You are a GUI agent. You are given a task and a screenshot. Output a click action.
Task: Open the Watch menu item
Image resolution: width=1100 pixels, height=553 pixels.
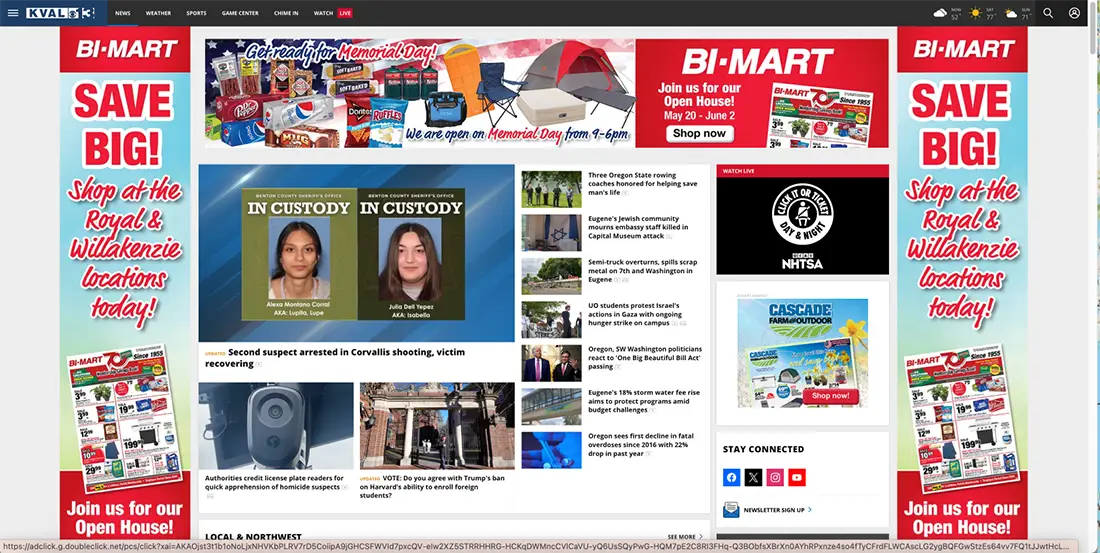[x=323, y=13]
